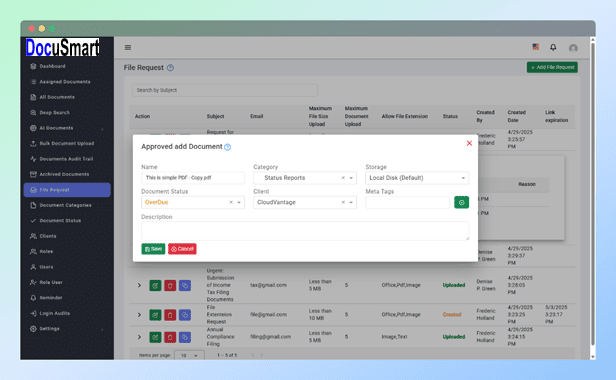Expand the Annual Compliance Filing row
The height and width of the screenshot is (380, 616).
139,337
